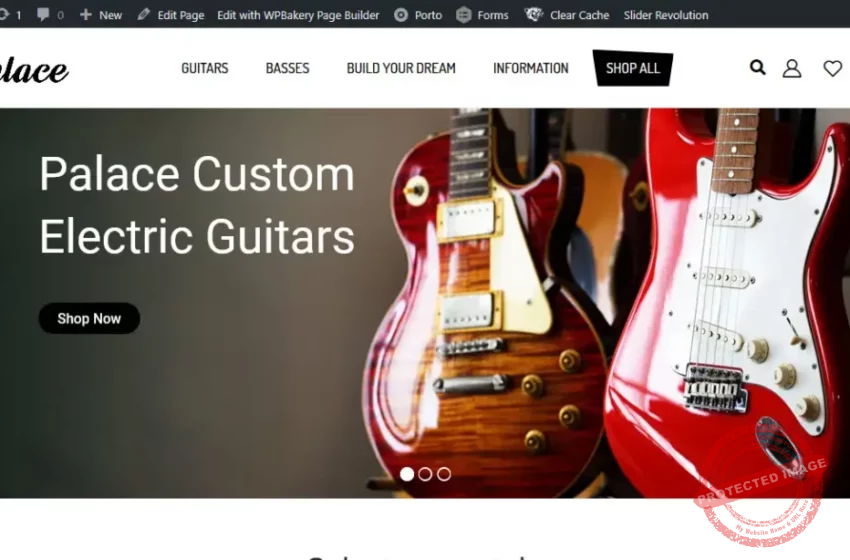
Task: Open the user account icon
Action: pyautogui.click(x=791, y=68)
